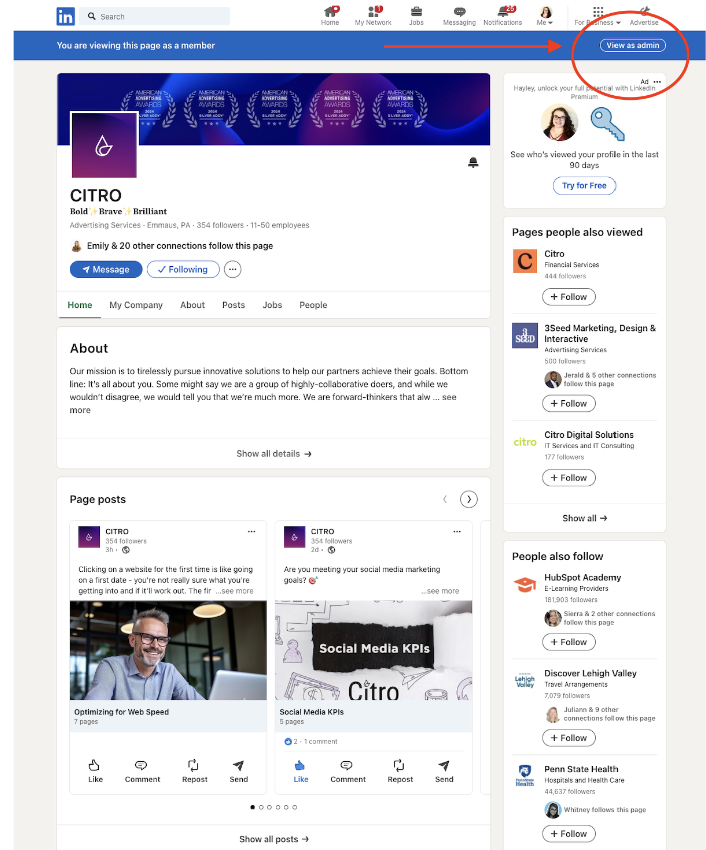Viewport: 706px width, 850px height.
Task: Like the Optimizing for Web Speed post
Action: coord(95,771)
